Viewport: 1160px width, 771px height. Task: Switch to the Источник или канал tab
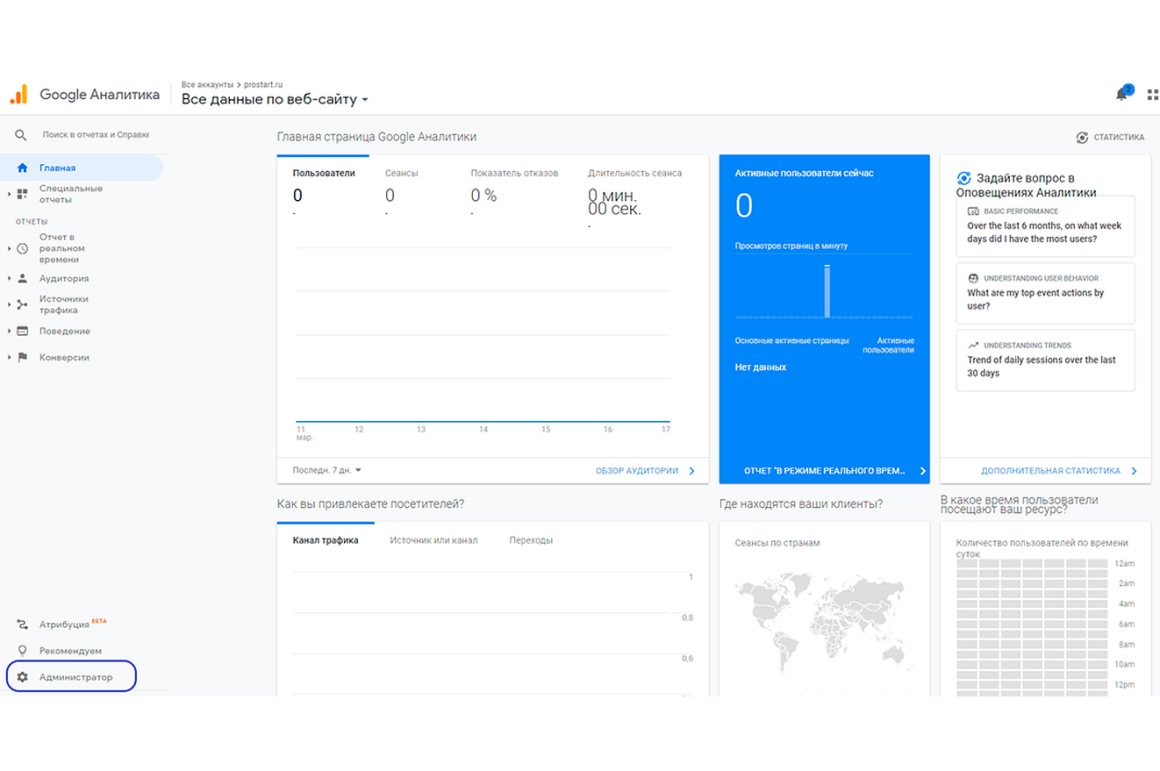(x=434, y=540)
